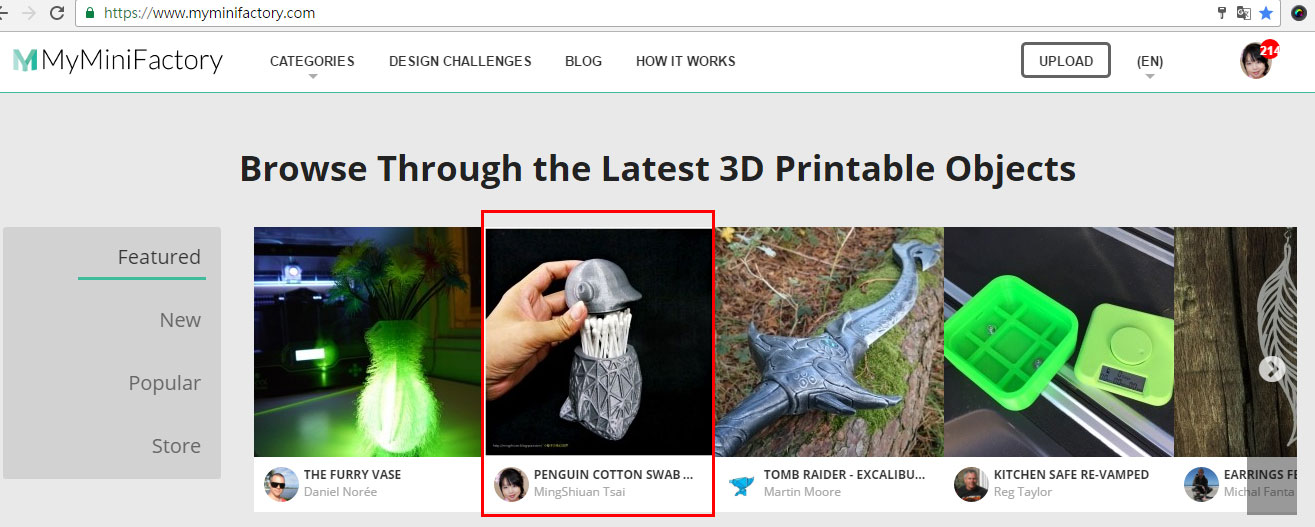The image size is (1315, 527).
Task: Reload the page with the refresh icon
Action: 56,13
